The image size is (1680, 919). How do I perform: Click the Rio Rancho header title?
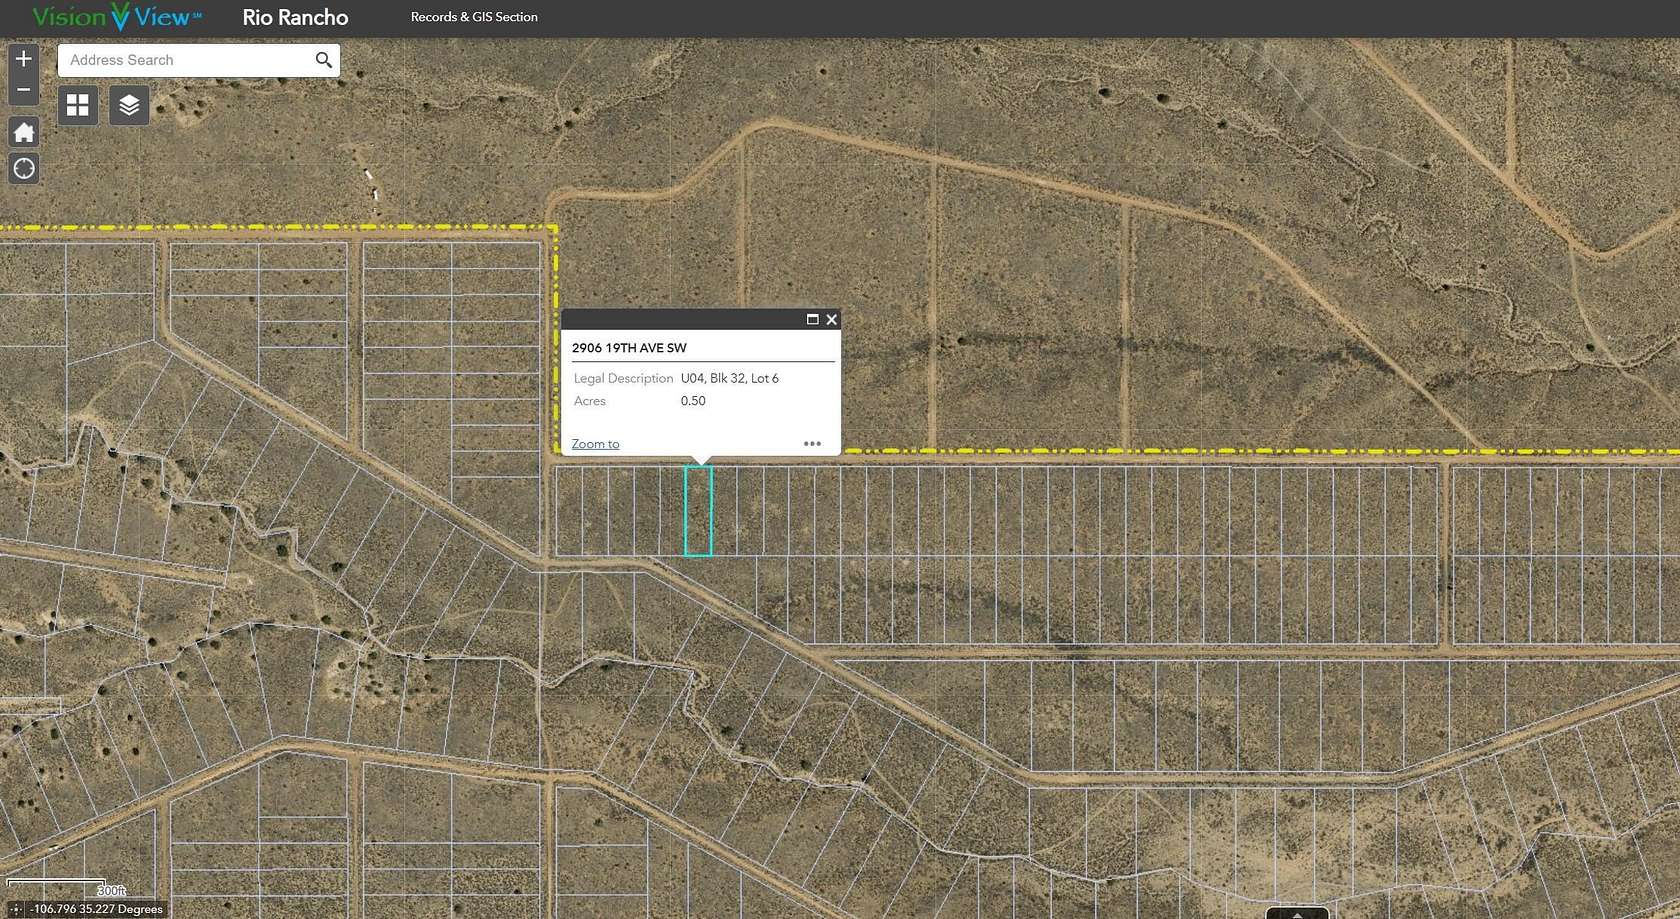pos(294,17)
